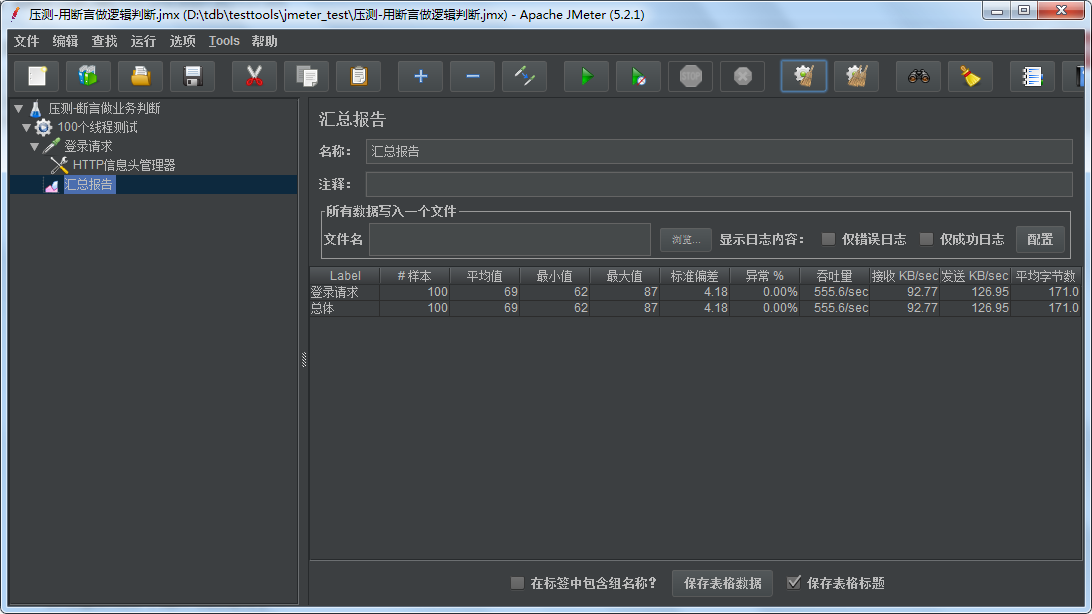The height and width of the screenshot is (614, 1092).
Task: Click Start no pauses icon
Action: [639, 76]
